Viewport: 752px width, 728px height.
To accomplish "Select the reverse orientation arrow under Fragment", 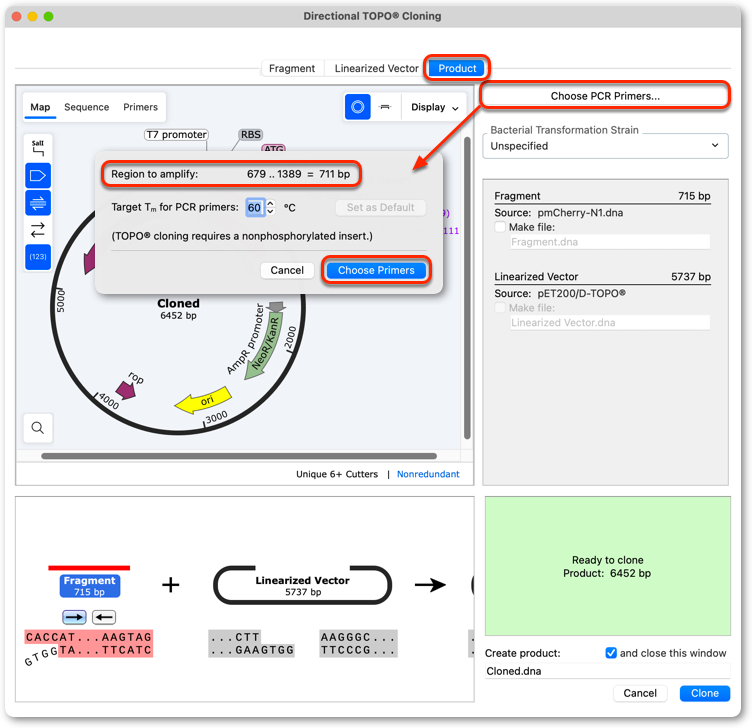I will tap(104, 617).
